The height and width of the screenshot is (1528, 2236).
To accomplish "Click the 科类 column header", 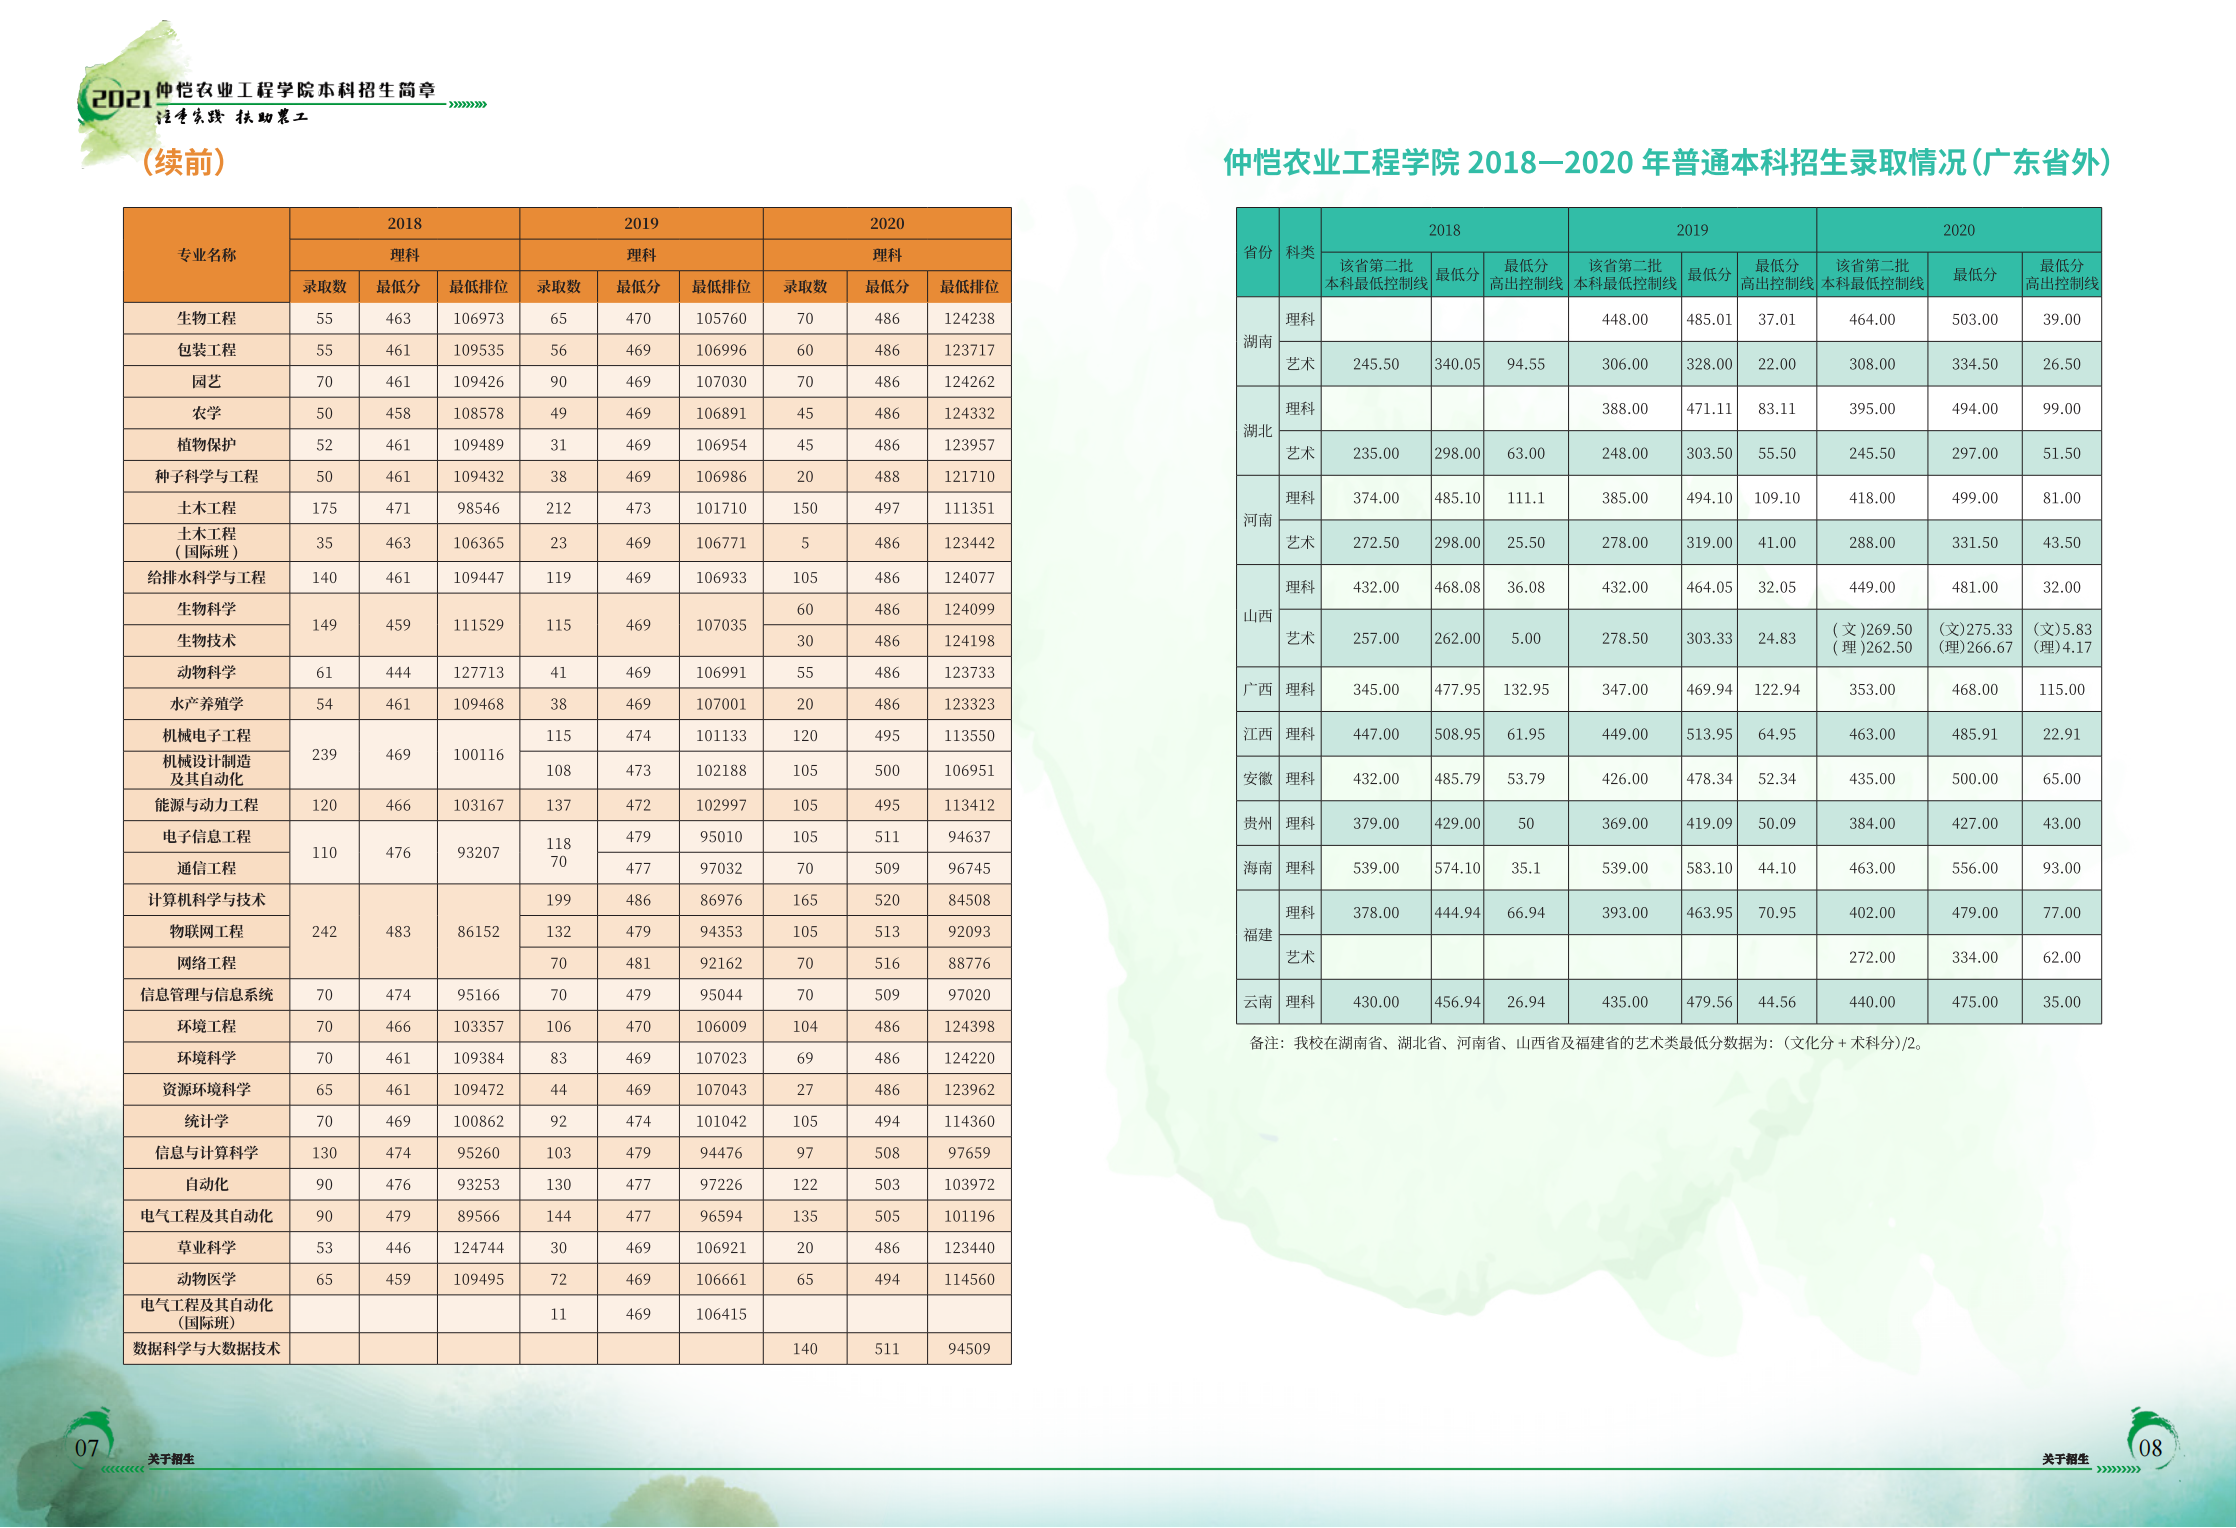I will [x=1300, y=252].
